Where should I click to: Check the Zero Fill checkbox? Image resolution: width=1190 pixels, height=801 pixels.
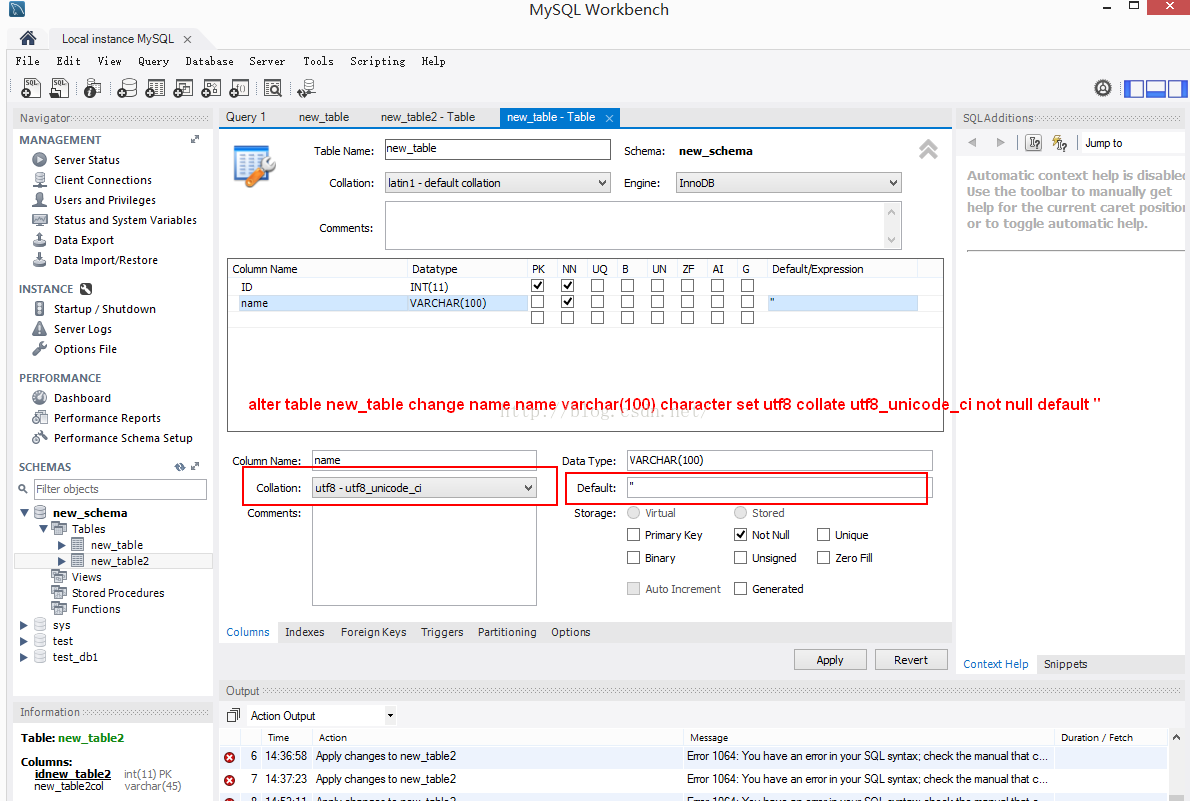pos(823,557)
